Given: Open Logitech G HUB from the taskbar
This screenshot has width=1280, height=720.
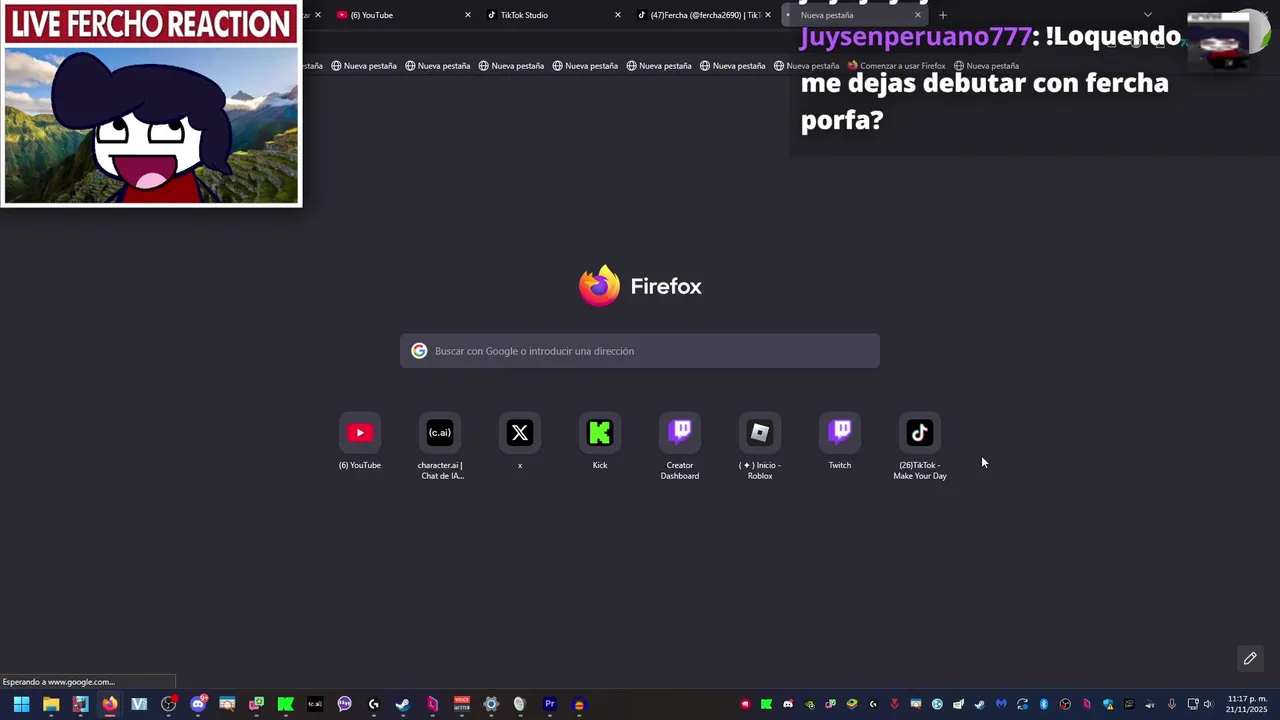Looking at the screenshot, I should coord(374,704).
